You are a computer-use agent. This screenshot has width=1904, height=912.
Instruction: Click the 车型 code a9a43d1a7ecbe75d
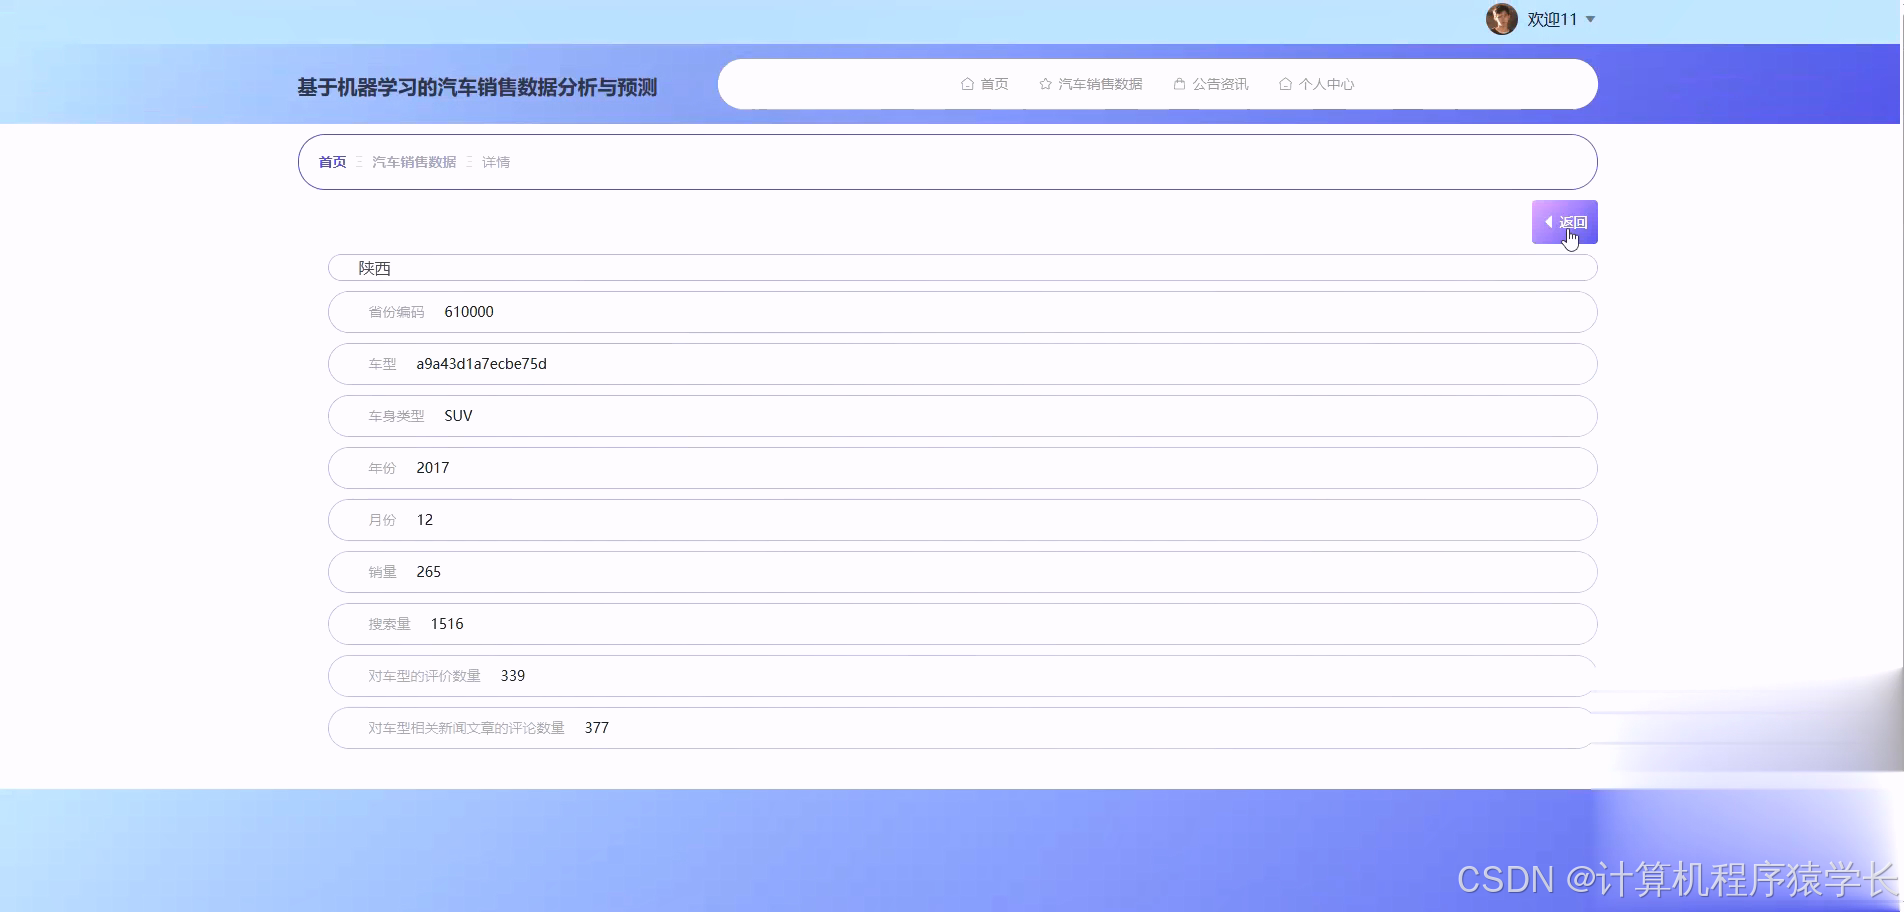(x=481, y=363)
